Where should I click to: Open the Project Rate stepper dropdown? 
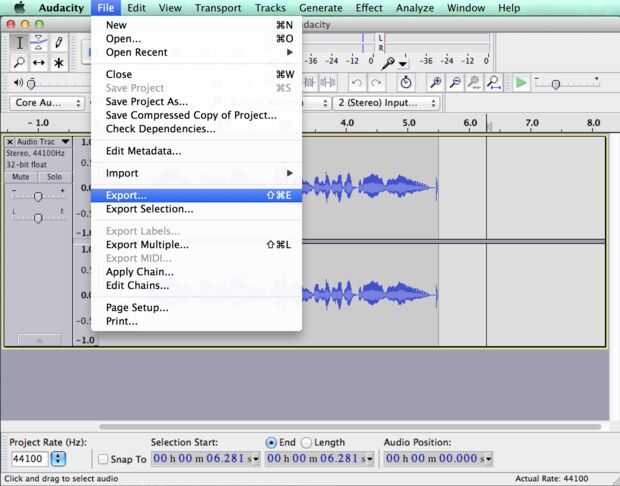59,459
